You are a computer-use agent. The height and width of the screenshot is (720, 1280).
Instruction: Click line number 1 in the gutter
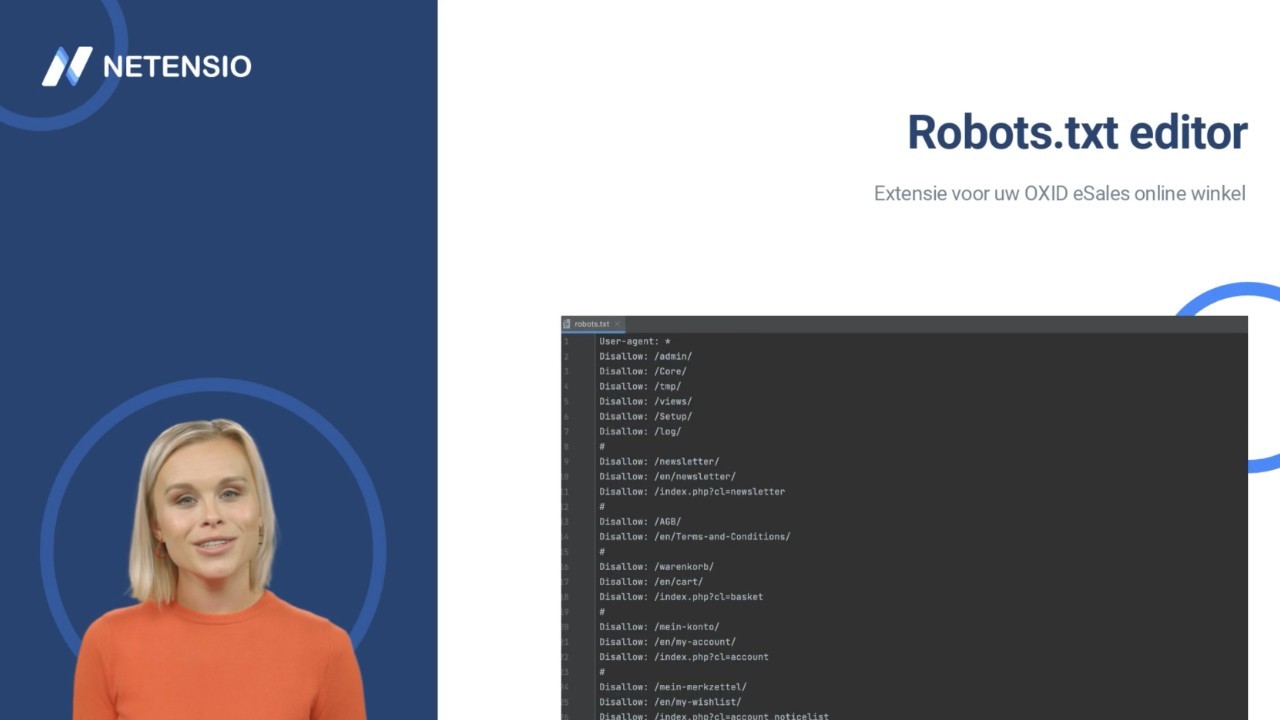tap(566, 341)
